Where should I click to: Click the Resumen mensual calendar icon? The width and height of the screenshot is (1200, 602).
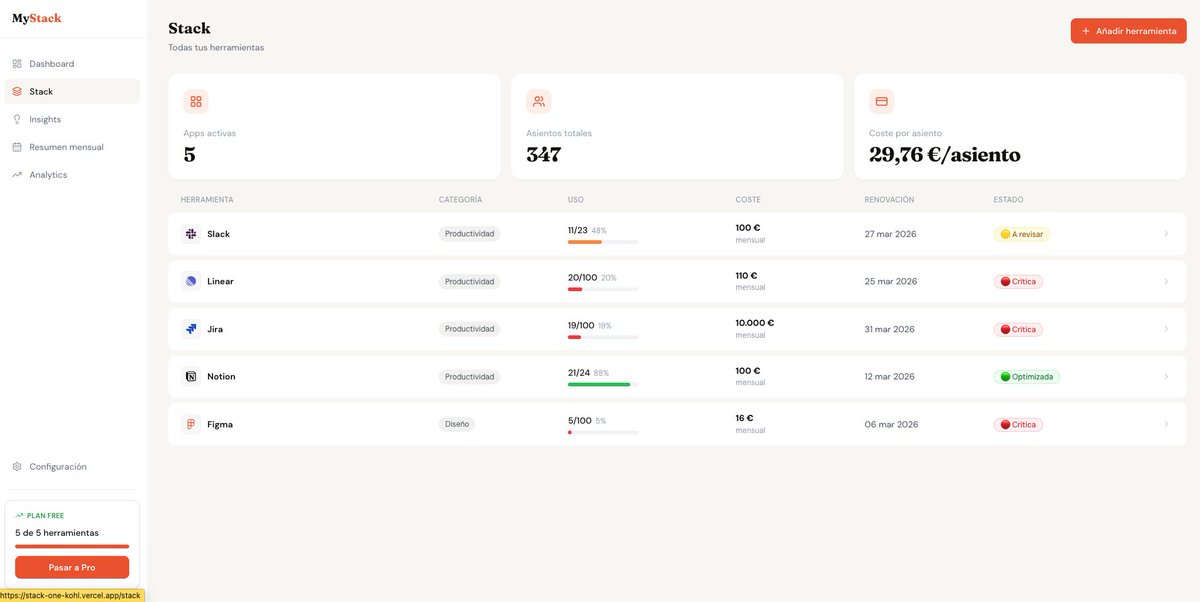tap(17, 147)
